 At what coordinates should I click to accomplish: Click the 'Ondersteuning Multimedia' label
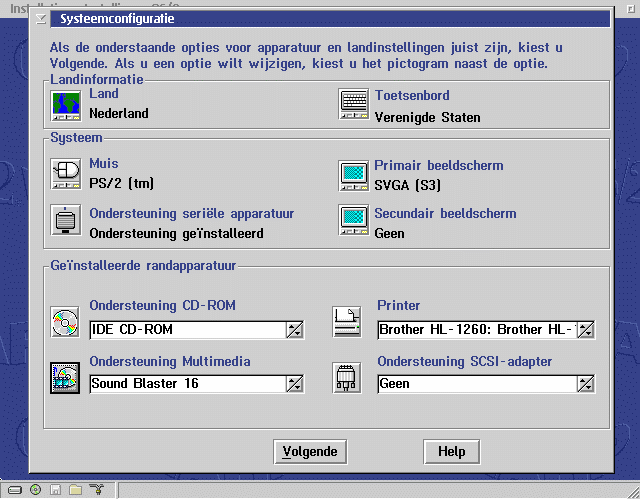click(x=170, y=361)
